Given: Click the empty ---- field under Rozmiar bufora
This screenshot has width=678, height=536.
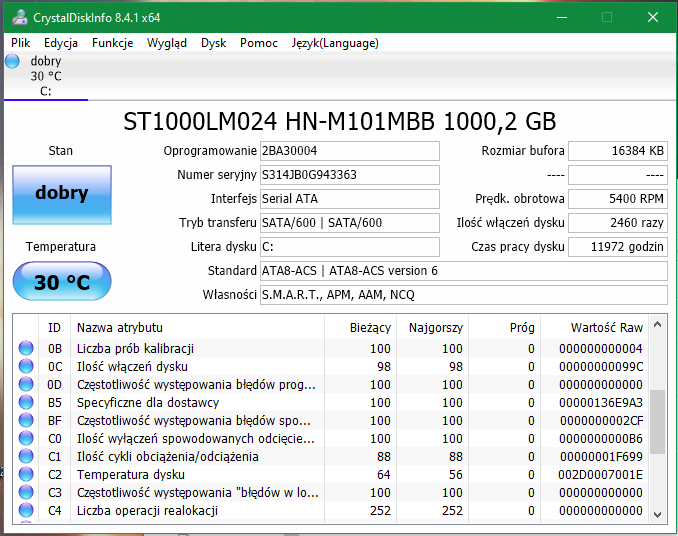Looking at the screenshot, I should (x=618, y=175).
